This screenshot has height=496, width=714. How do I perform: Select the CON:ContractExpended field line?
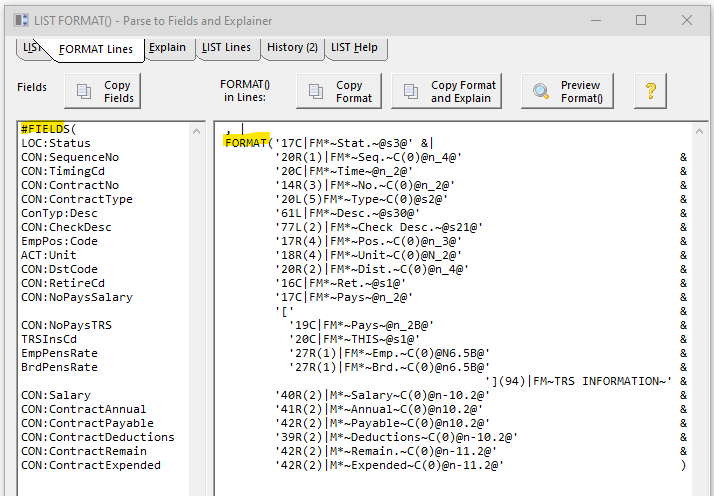[91, 465]
